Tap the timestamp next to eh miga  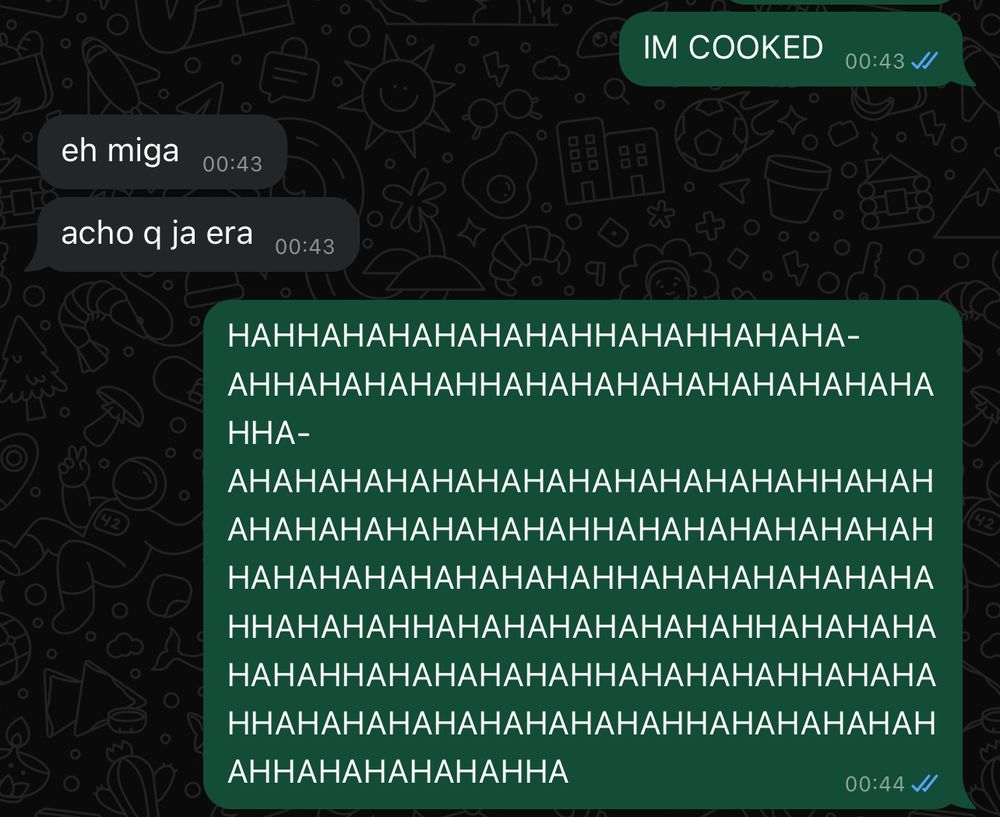[x=232, y=164]
